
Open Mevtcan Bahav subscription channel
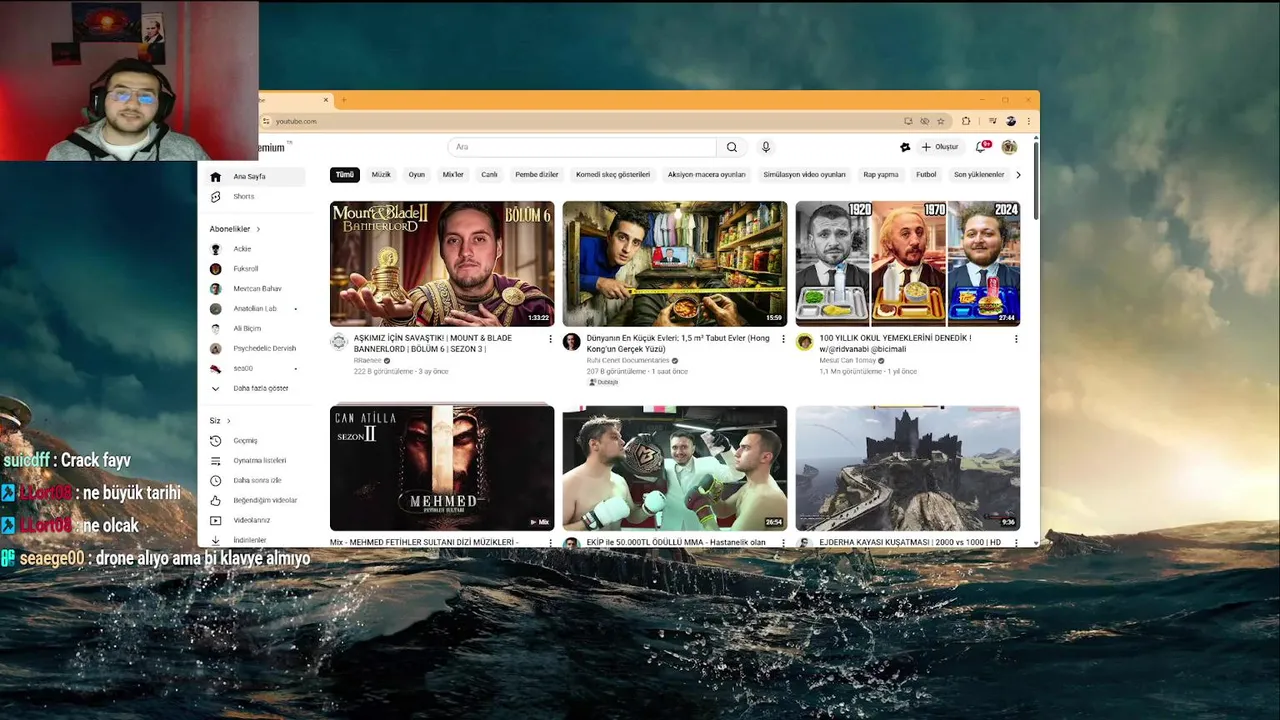coord(255,289)
